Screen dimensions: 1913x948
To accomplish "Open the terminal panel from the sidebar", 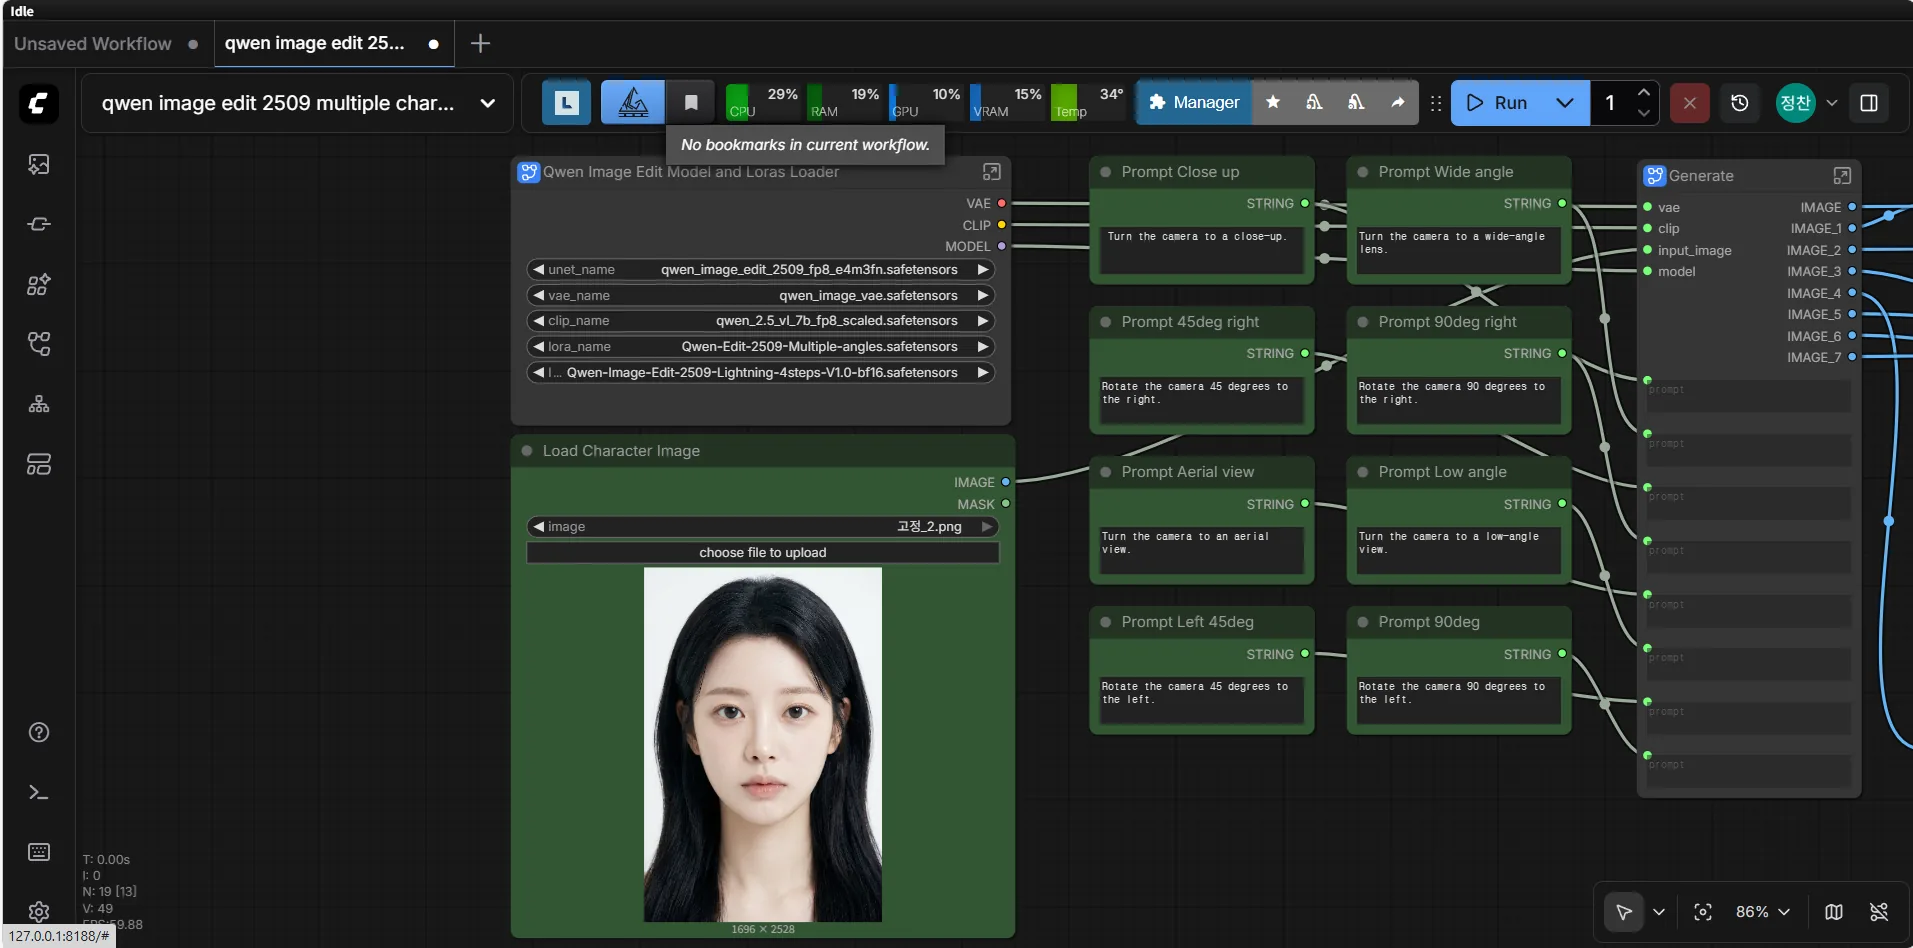I will point(38,792).
